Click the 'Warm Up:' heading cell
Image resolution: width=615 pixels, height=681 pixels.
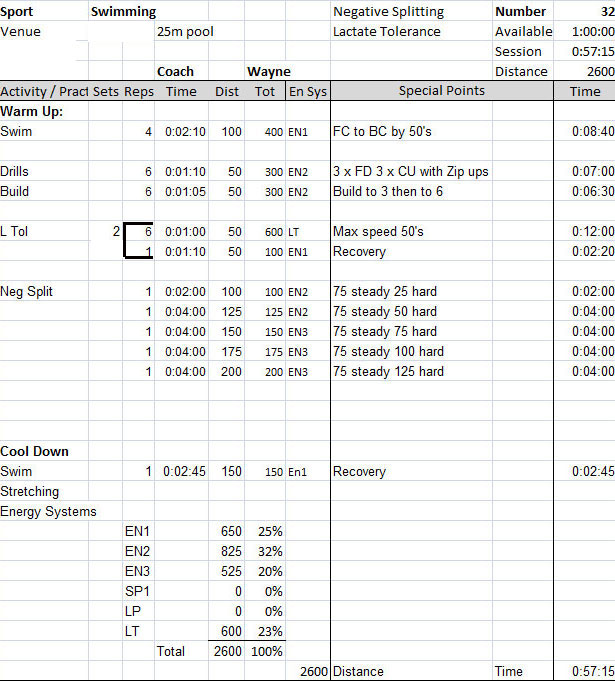point(31,112)
